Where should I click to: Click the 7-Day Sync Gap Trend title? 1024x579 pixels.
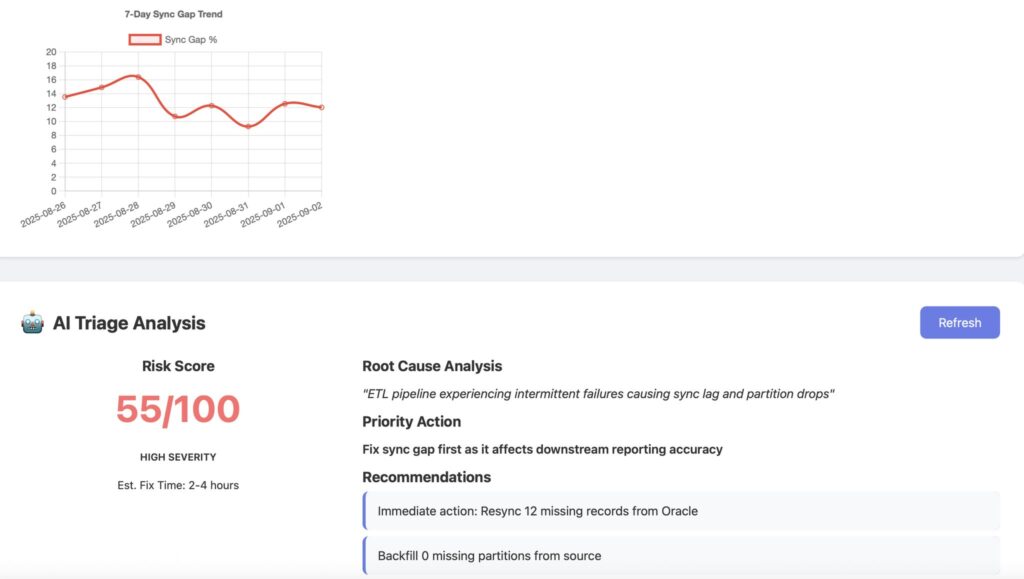point(174,14)
